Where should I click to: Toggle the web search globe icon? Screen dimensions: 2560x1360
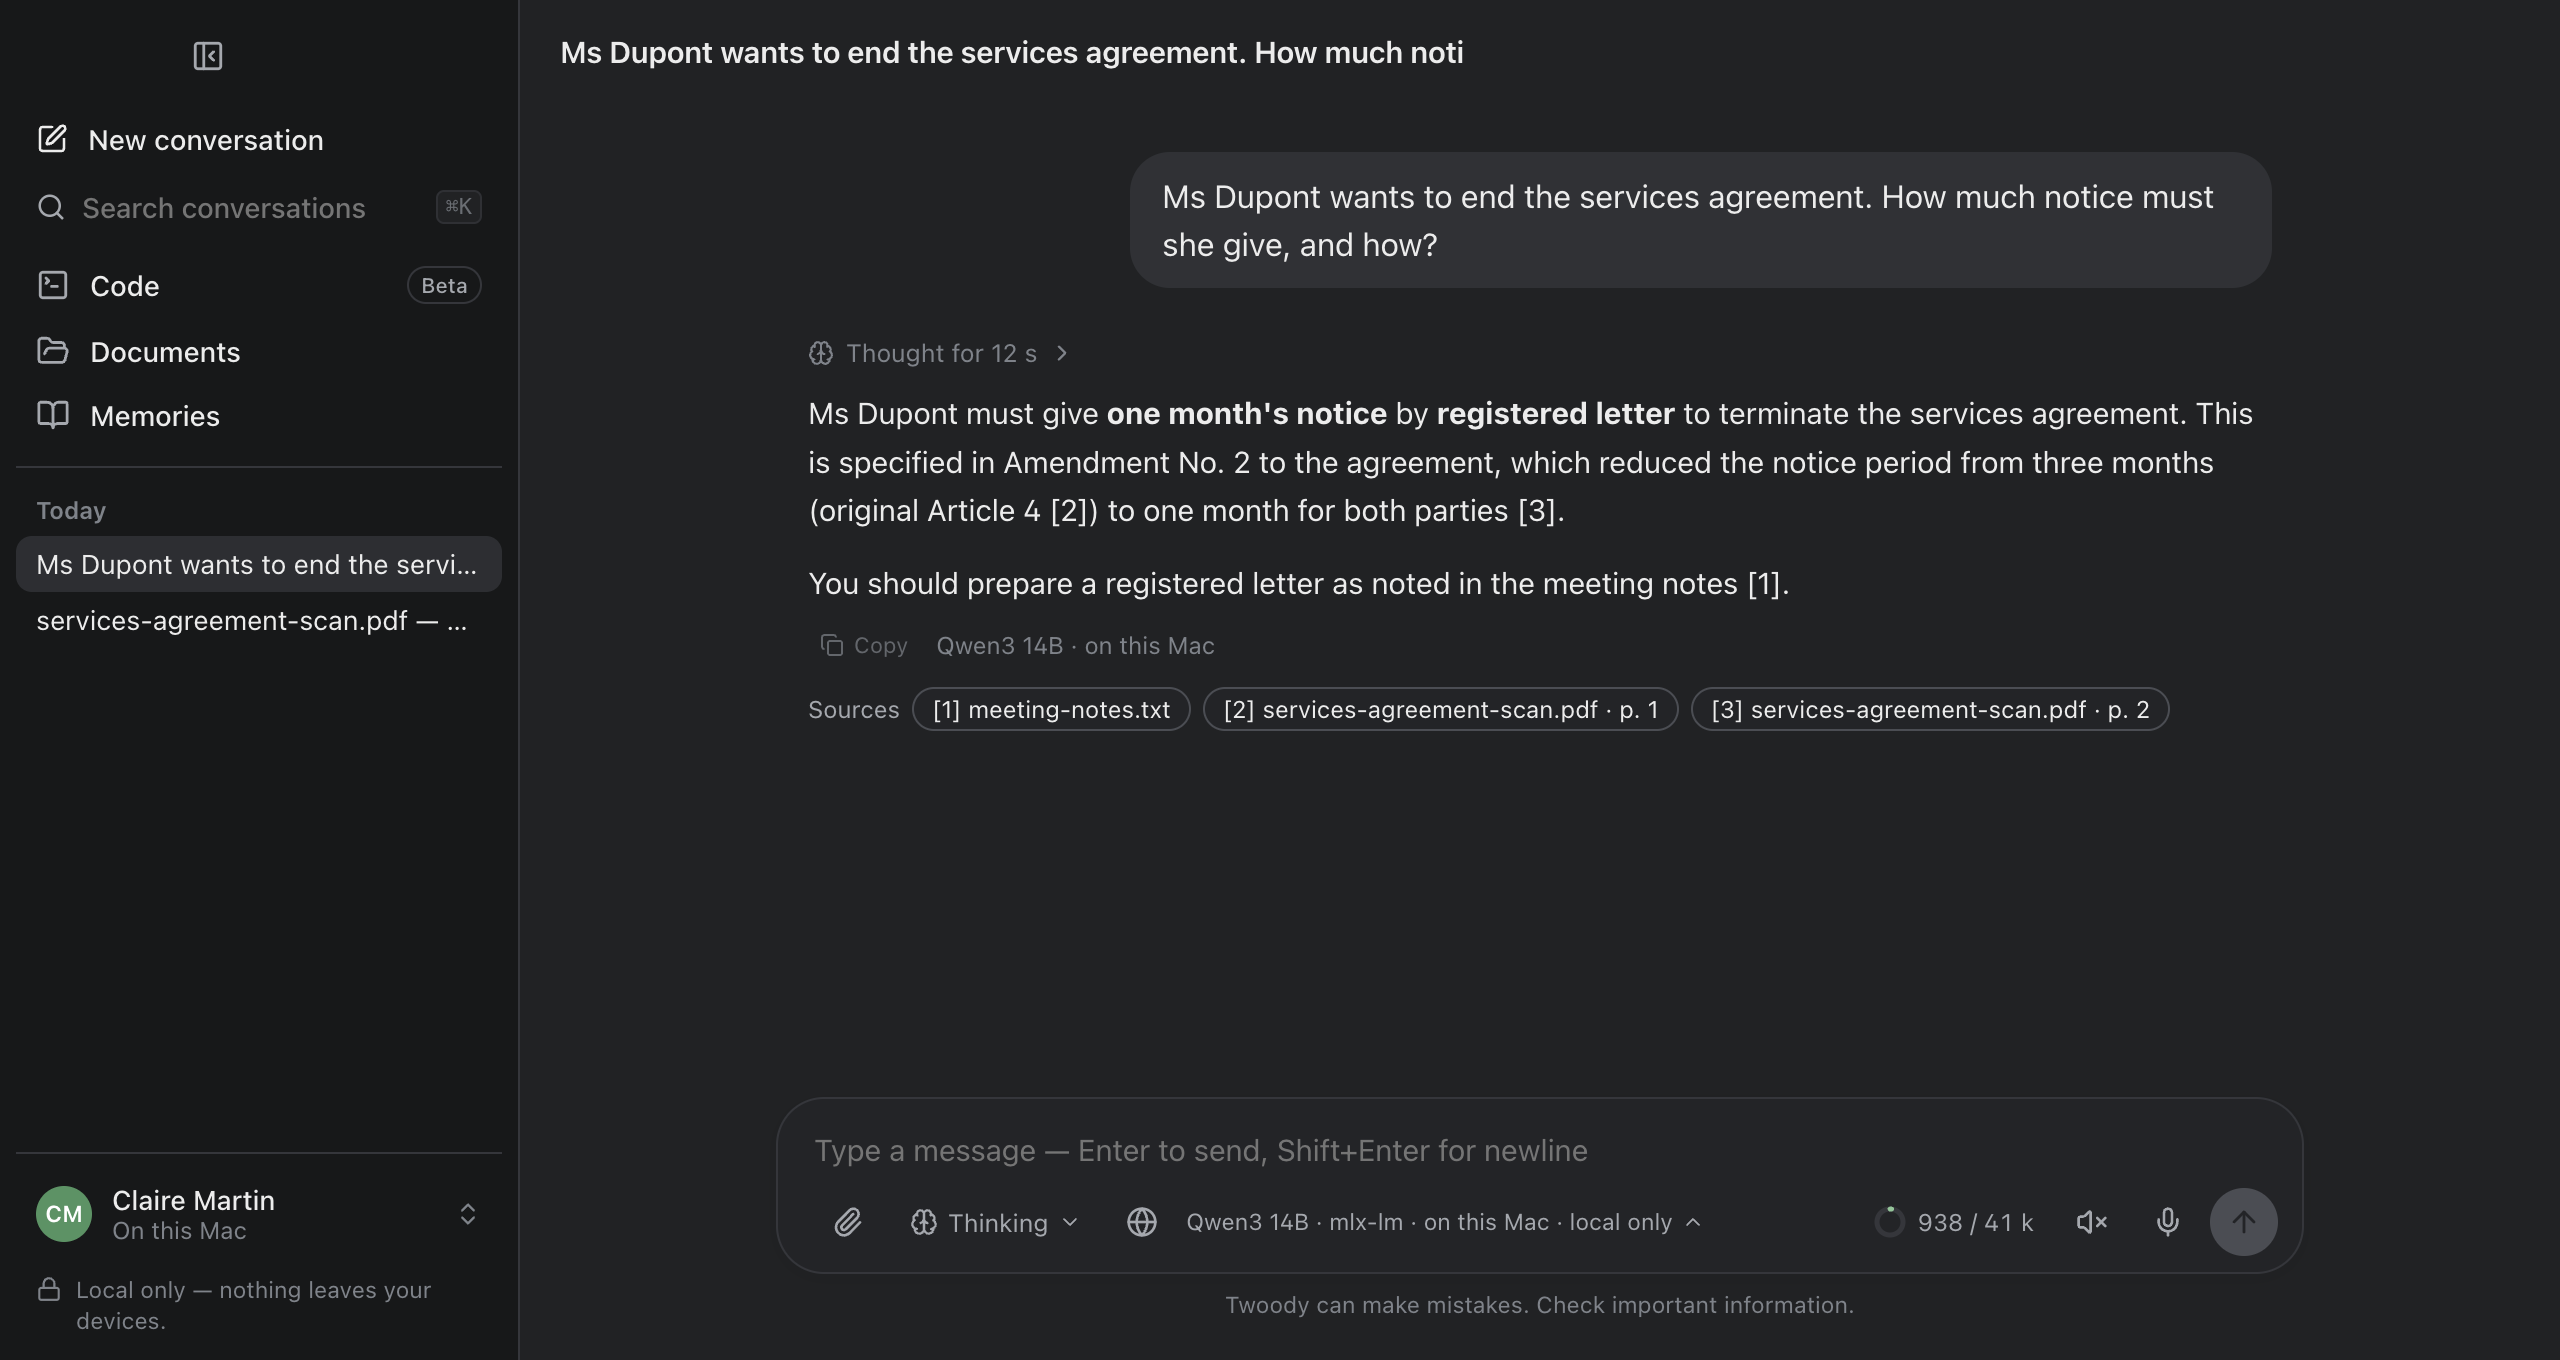coord(1141,1222)
